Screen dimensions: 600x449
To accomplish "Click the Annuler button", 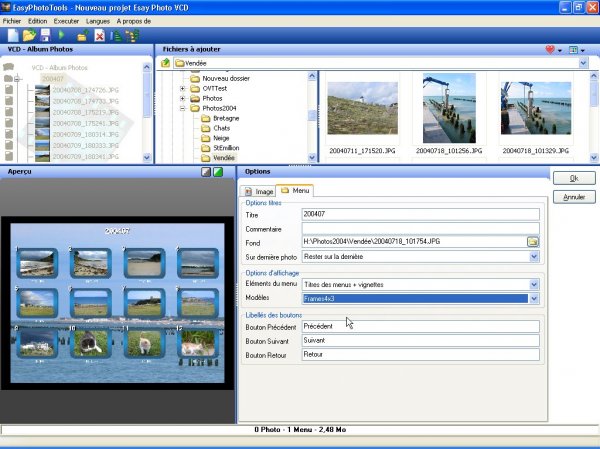I will point(573,197).
